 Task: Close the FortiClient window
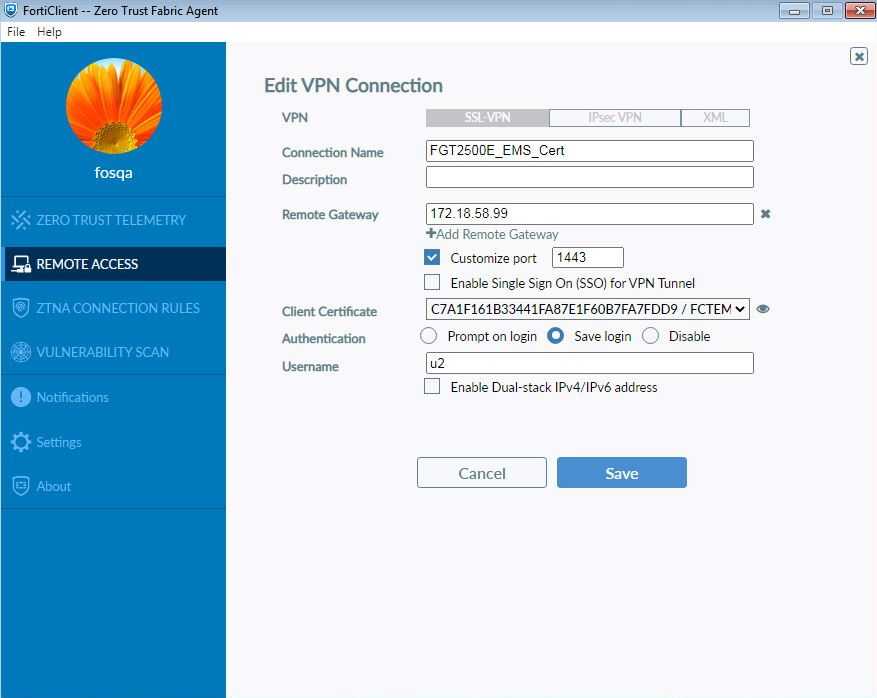[860, 11]
